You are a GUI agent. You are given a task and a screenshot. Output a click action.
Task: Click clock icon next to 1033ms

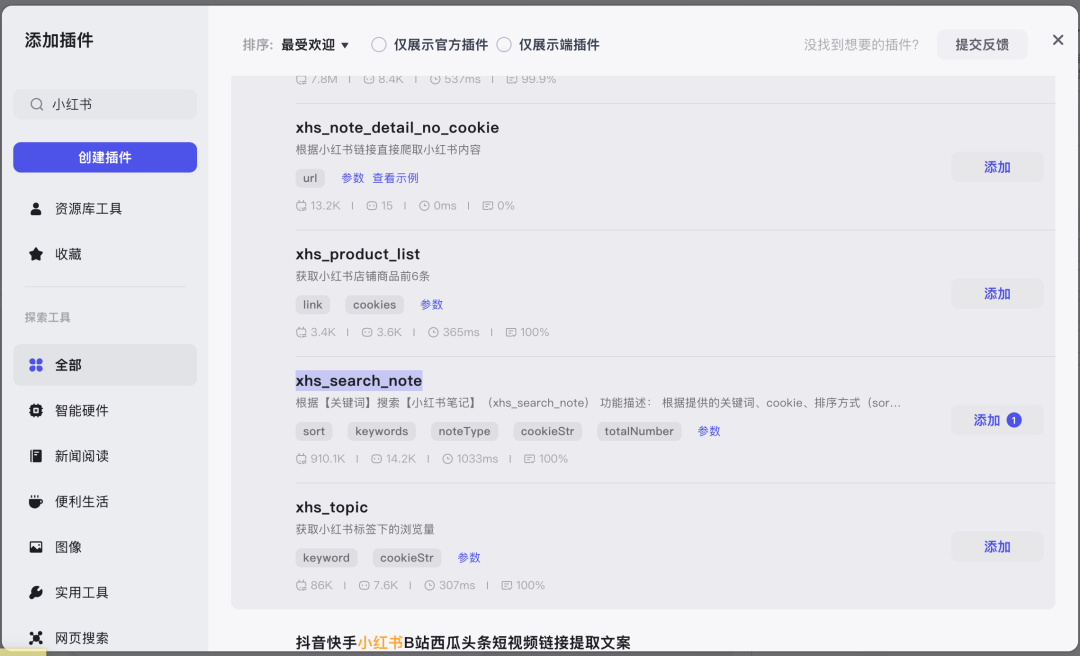[x=448, y=459]
